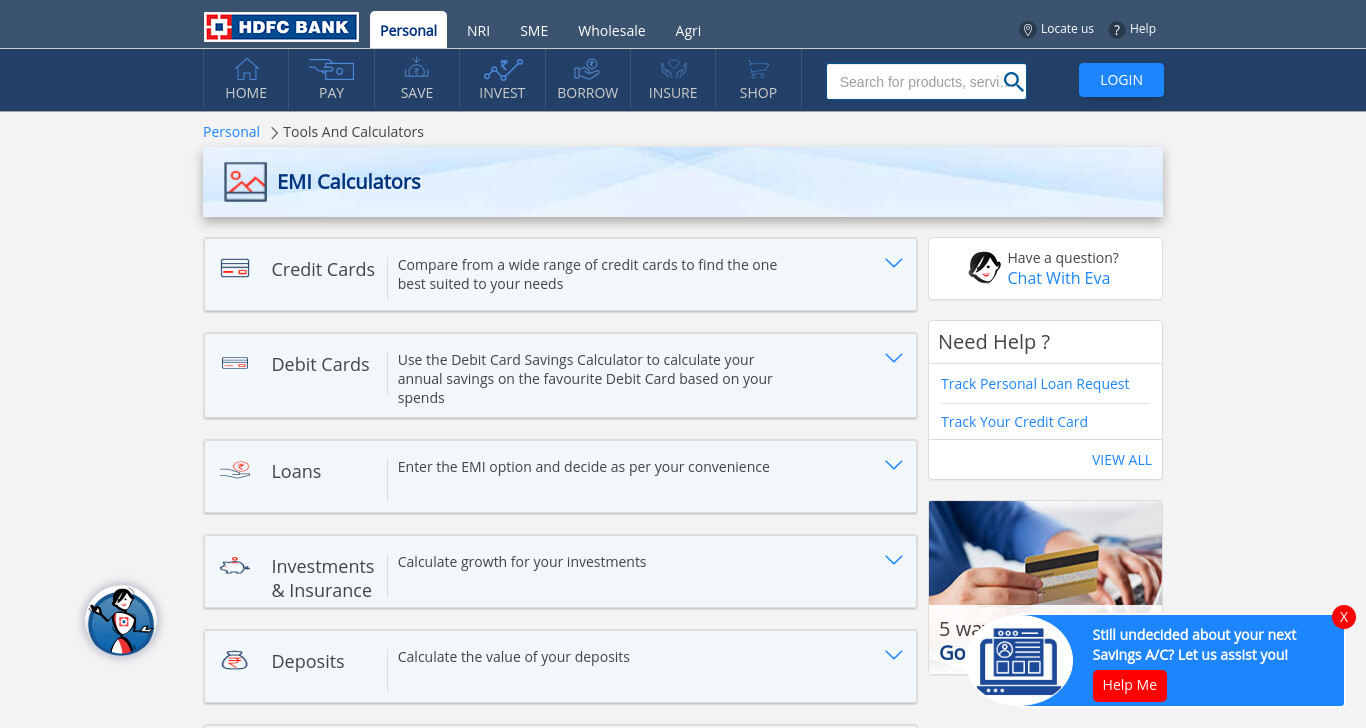Click the INSURE navigation label

click(673, 93)
